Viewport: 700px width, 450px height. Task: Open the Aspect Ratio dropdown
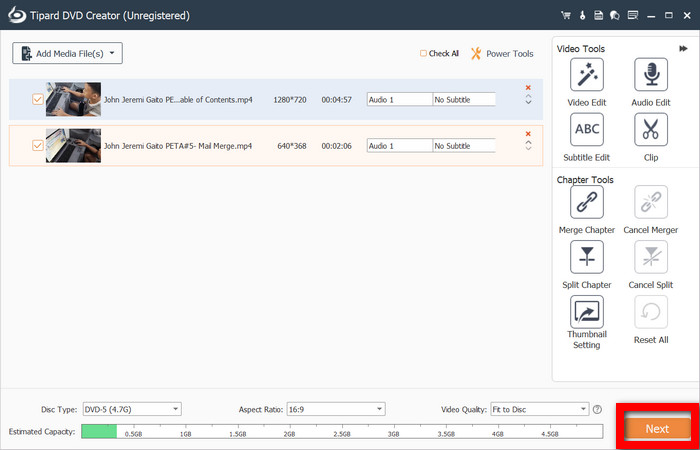tap(336, 409)
